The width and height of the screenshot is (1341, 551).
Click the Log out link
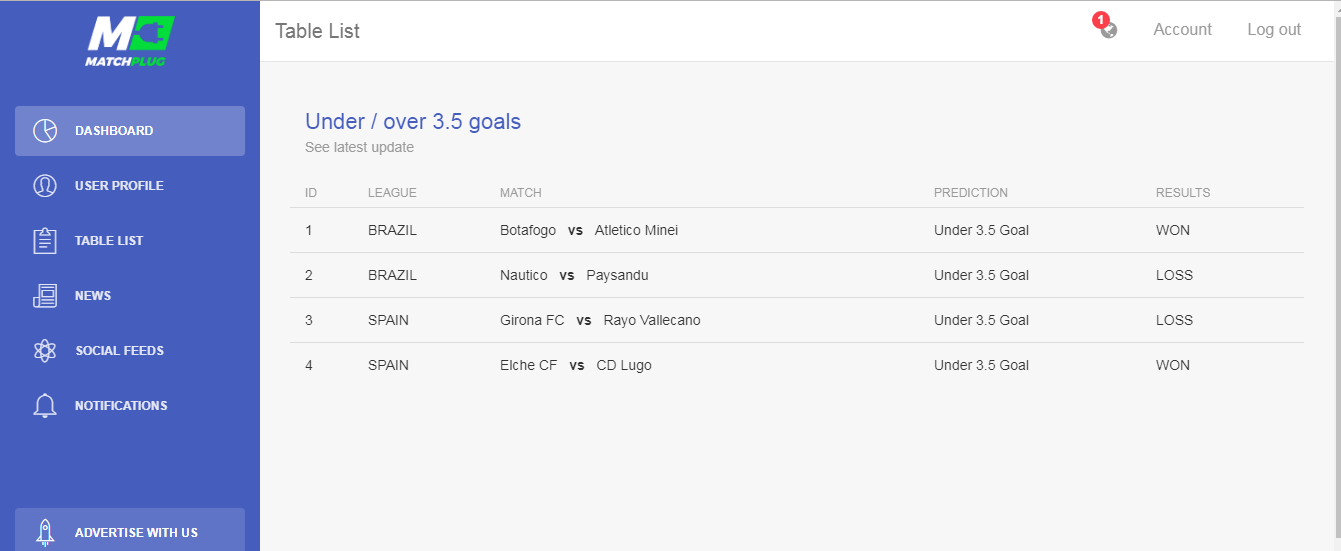pyautogui.click(x=1274, y=30)
